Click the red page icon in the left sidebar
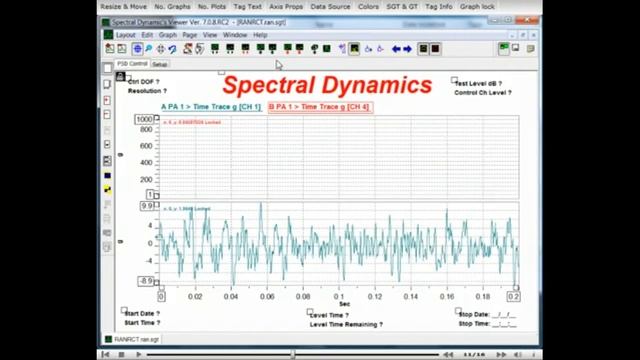The height and width of the screenshot is (360, 640). click(107, 100)
